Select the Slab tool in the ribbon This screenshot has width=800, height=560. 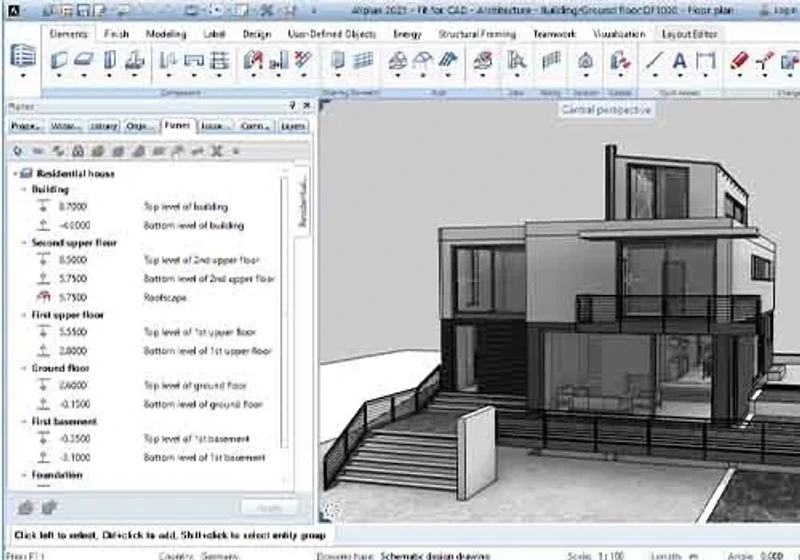84,60
